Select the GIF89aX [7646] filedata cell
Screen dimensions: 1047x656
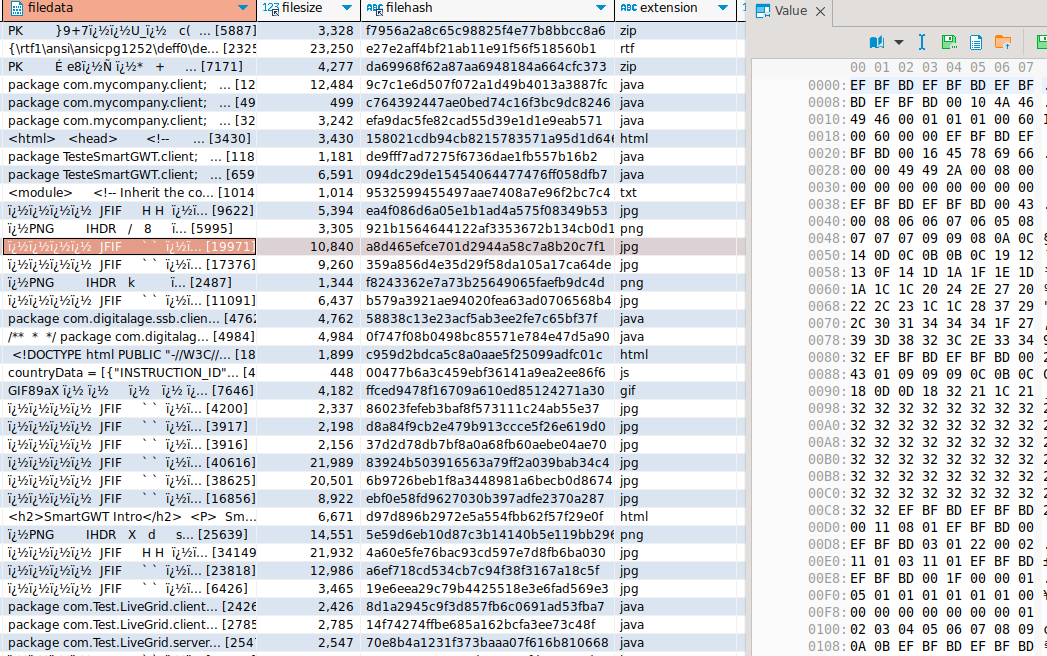coord(130,391)
